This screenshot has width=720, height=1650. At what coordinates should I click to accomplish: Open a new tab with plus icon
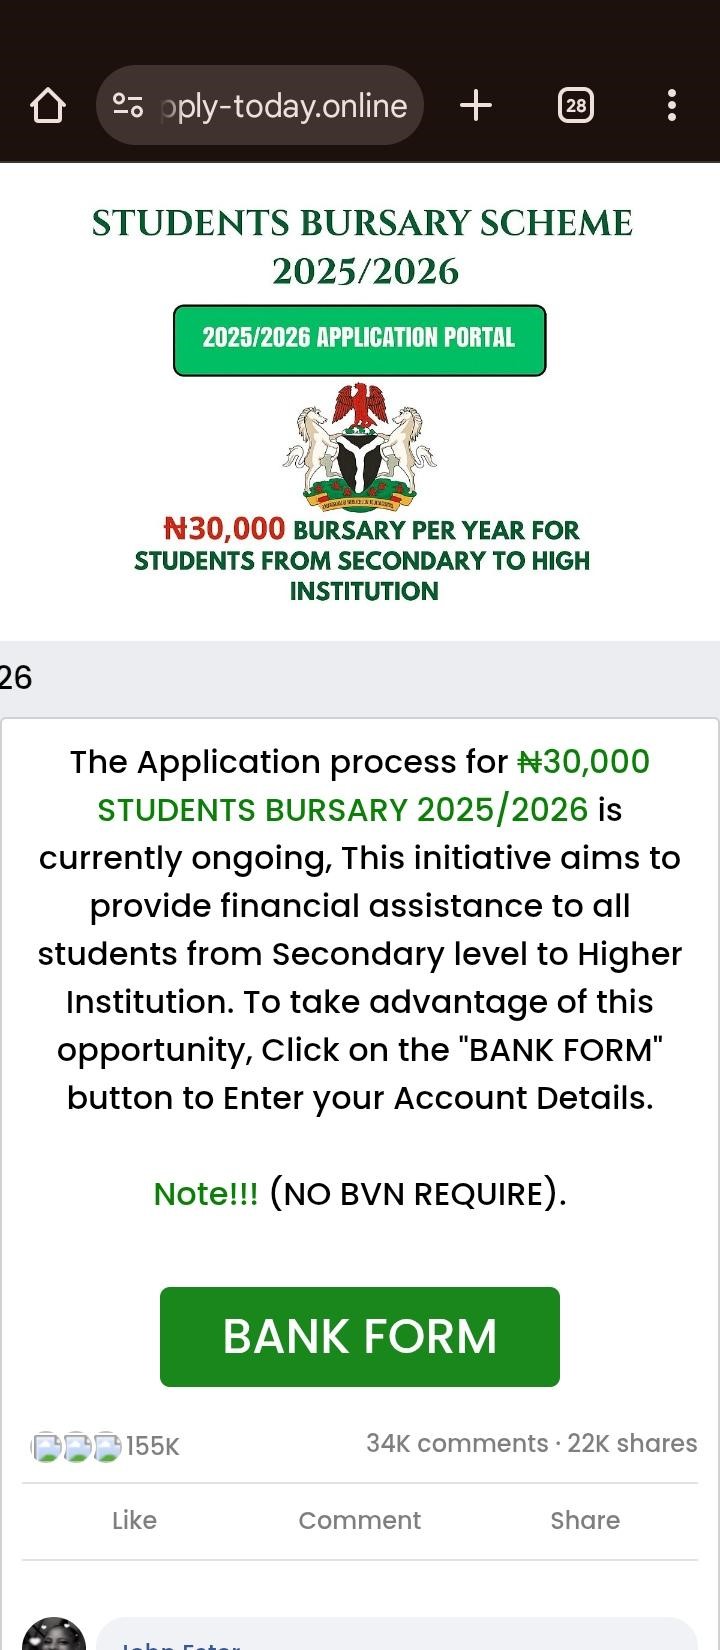point(476,105)
